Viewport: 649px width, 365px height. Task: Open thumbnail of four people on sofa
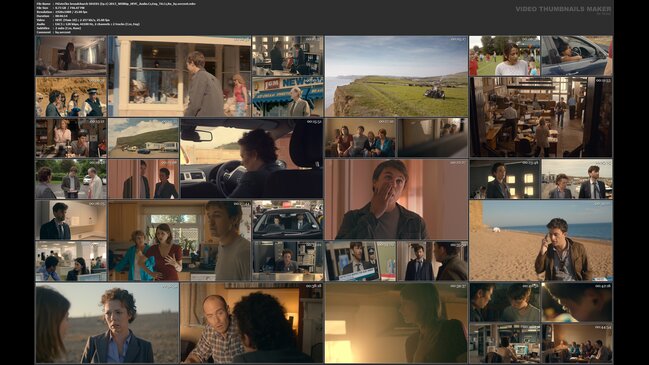pyautogui.click(x=360, y=138)
